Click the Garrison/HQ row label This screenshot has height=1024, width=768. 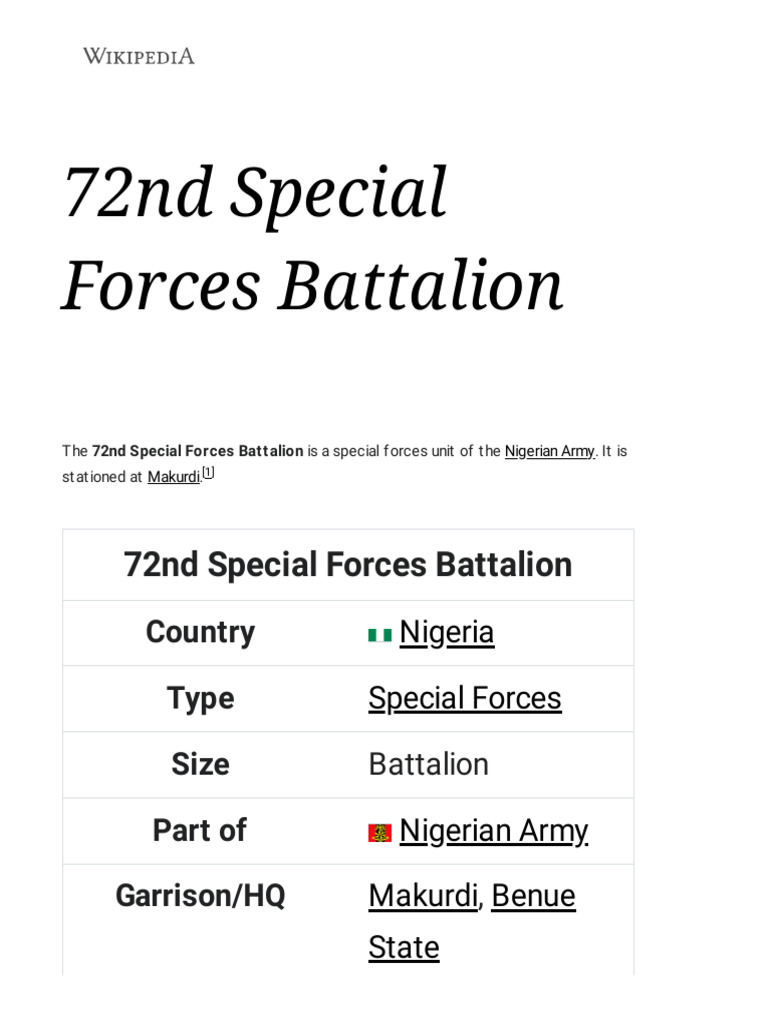pyautogui.click(x=200, y=896)
